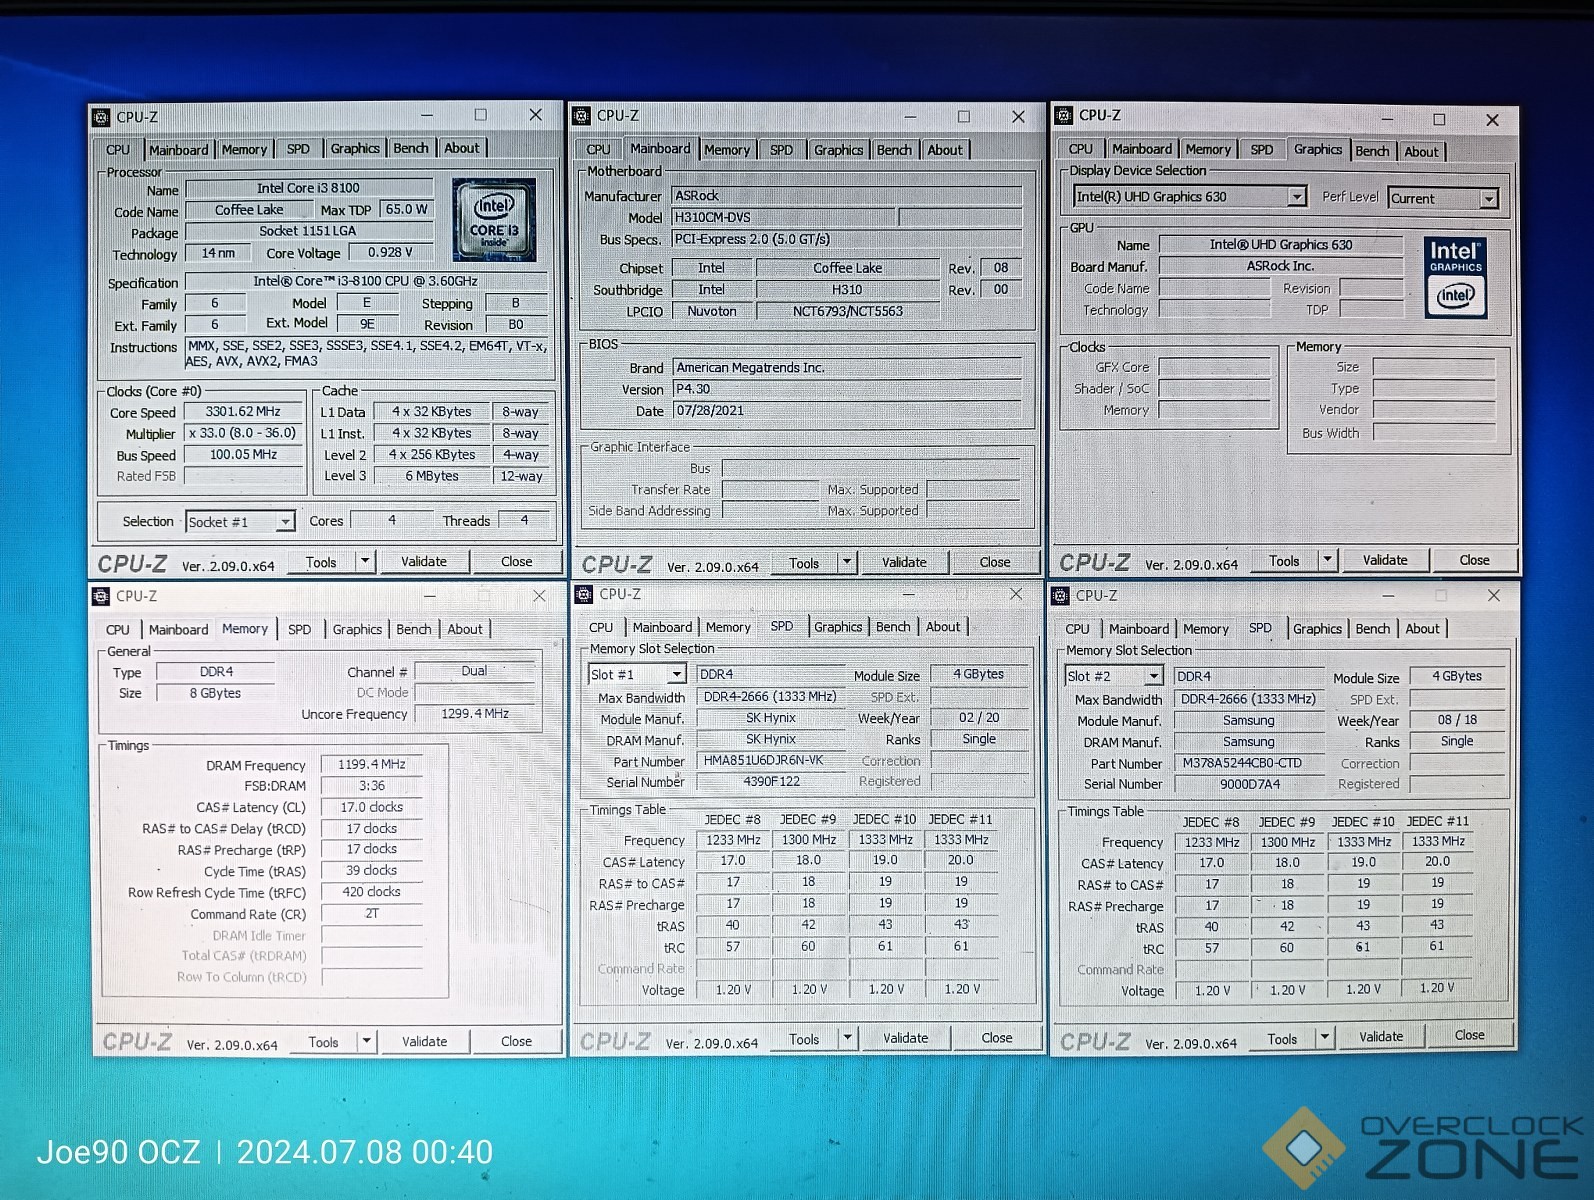Click Close in the Graphics window

coord(1474,560)
